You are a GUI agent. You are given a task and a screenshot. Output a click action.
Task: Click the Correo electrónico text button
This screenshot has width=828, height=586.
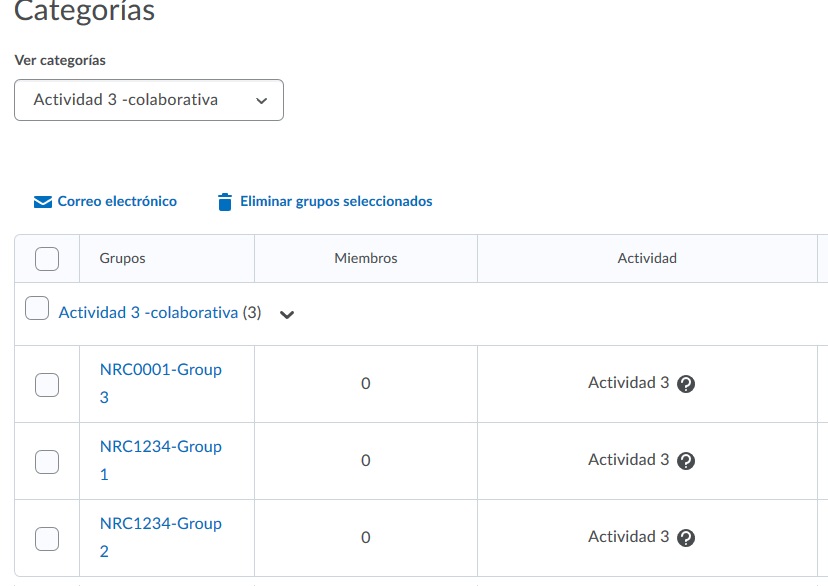(x=117, y=202)
